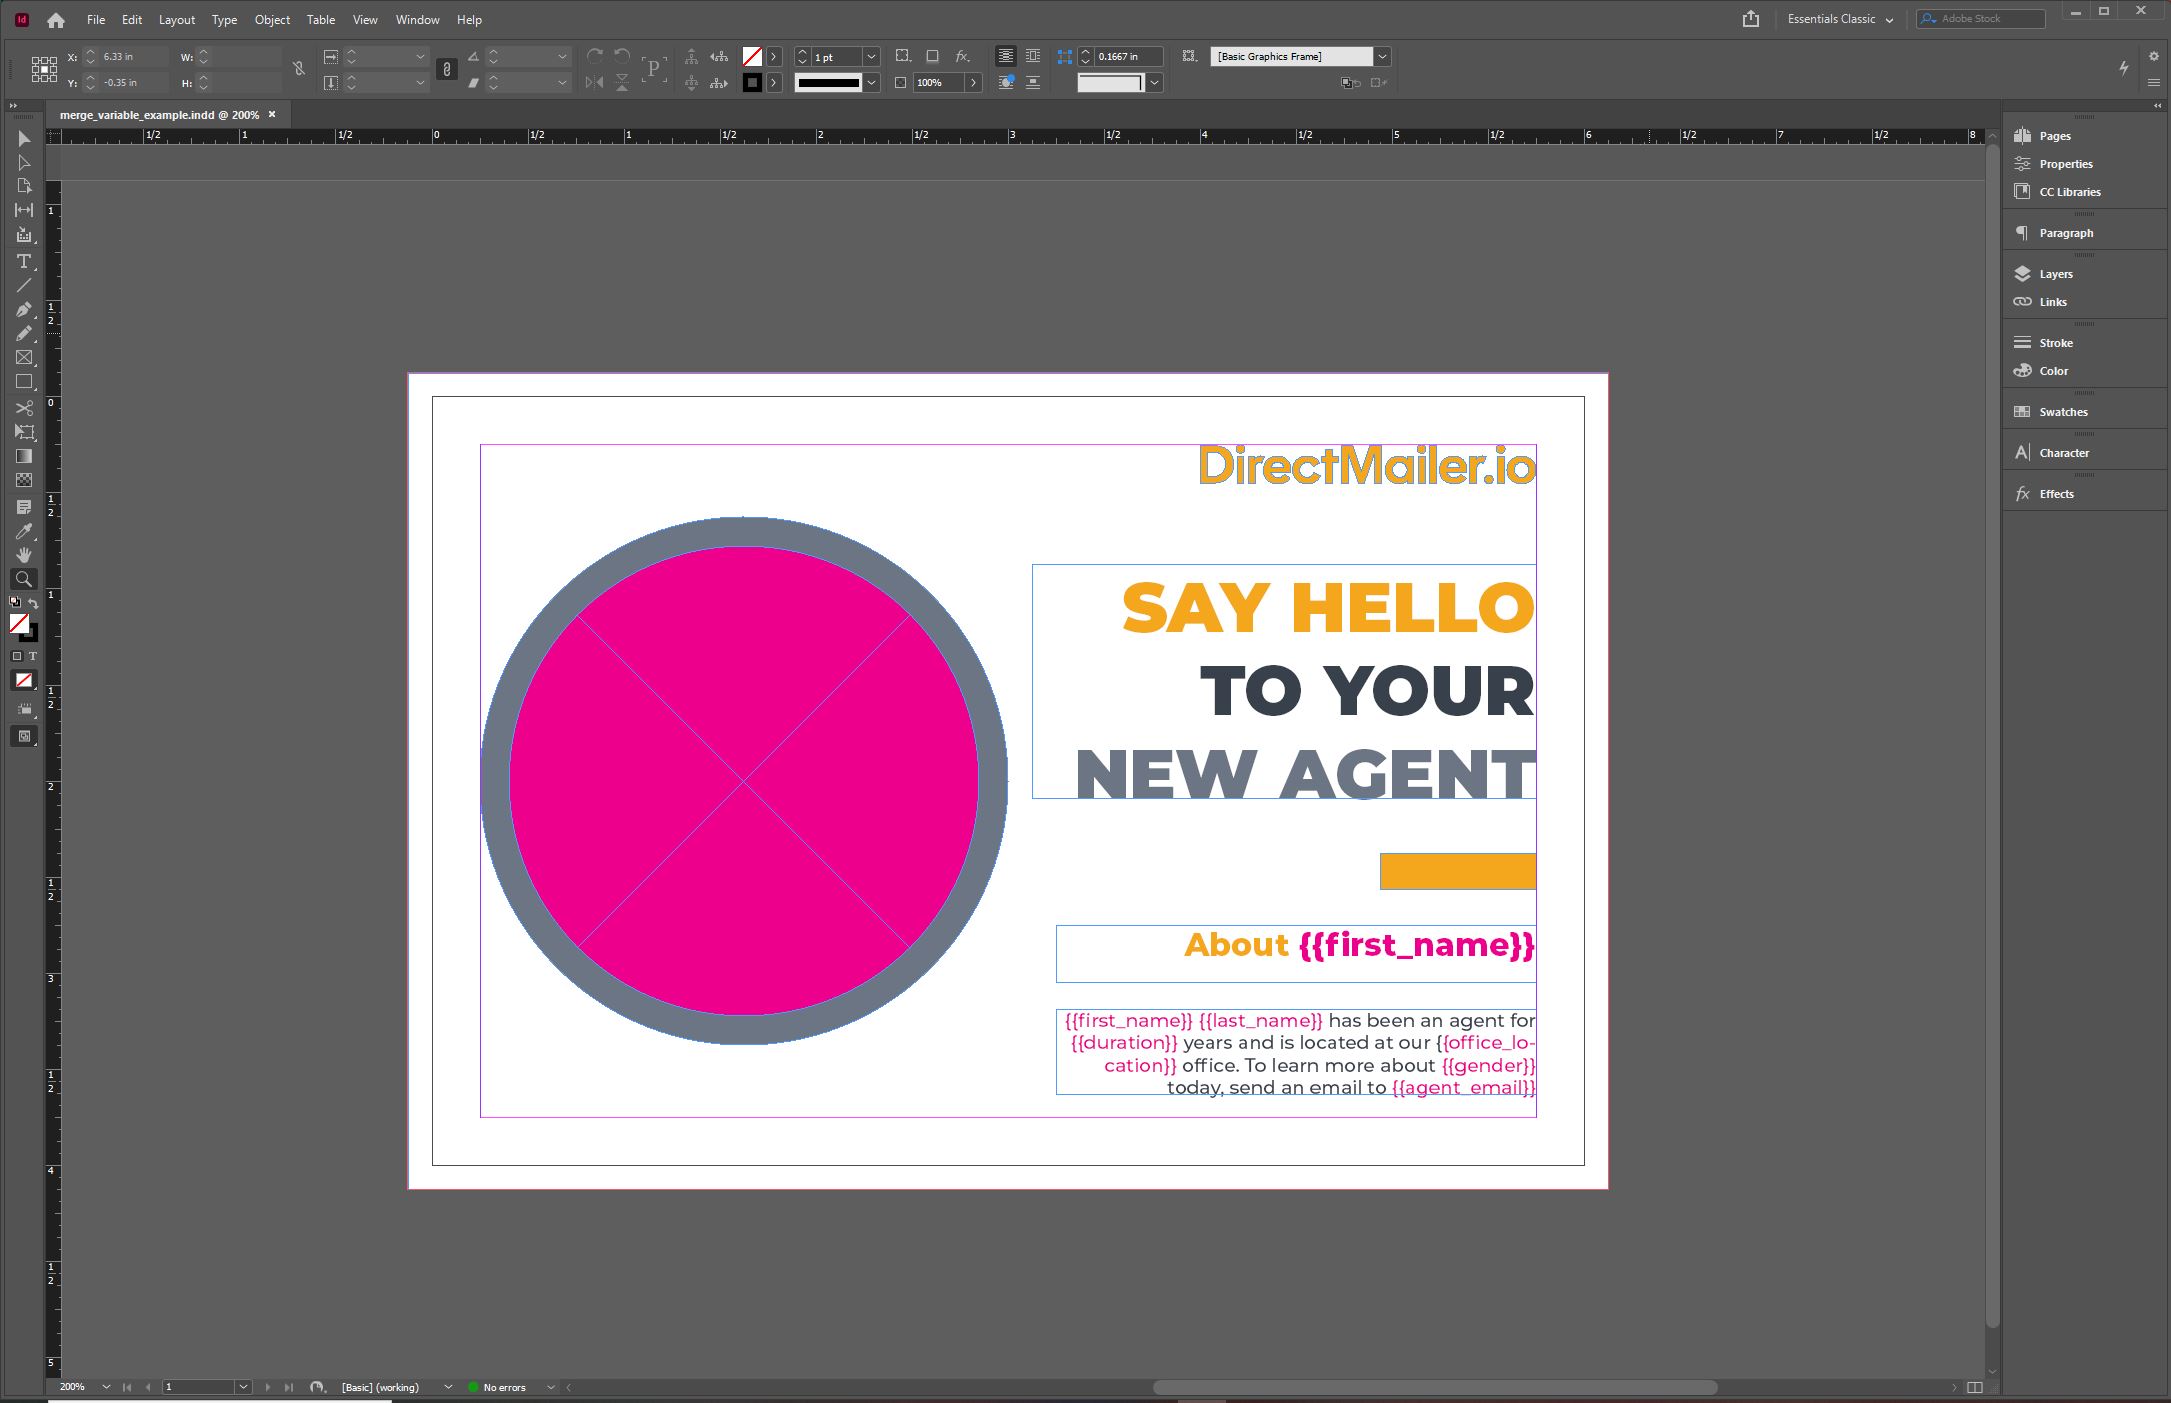This screenshot has width=2171, height=1403.
Task: Select the Rectangle Frame tool
Action: click(23, 357)
